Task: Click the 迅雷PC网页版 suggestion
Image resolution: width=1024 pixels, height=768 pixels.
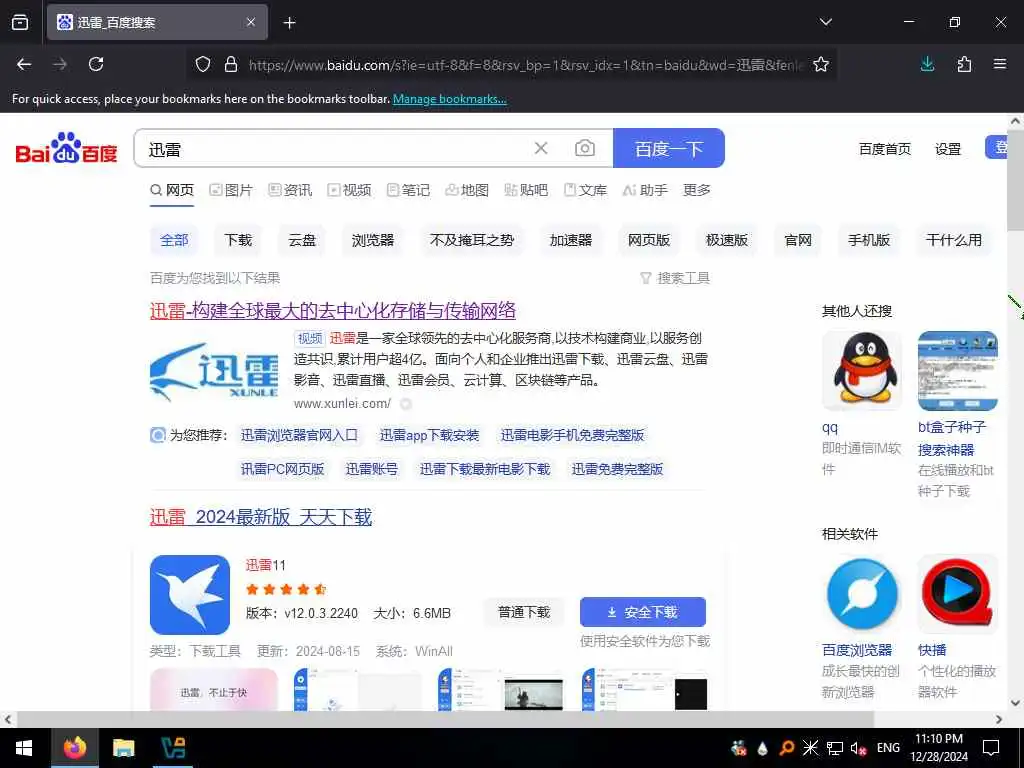Action: click(283, 469)
